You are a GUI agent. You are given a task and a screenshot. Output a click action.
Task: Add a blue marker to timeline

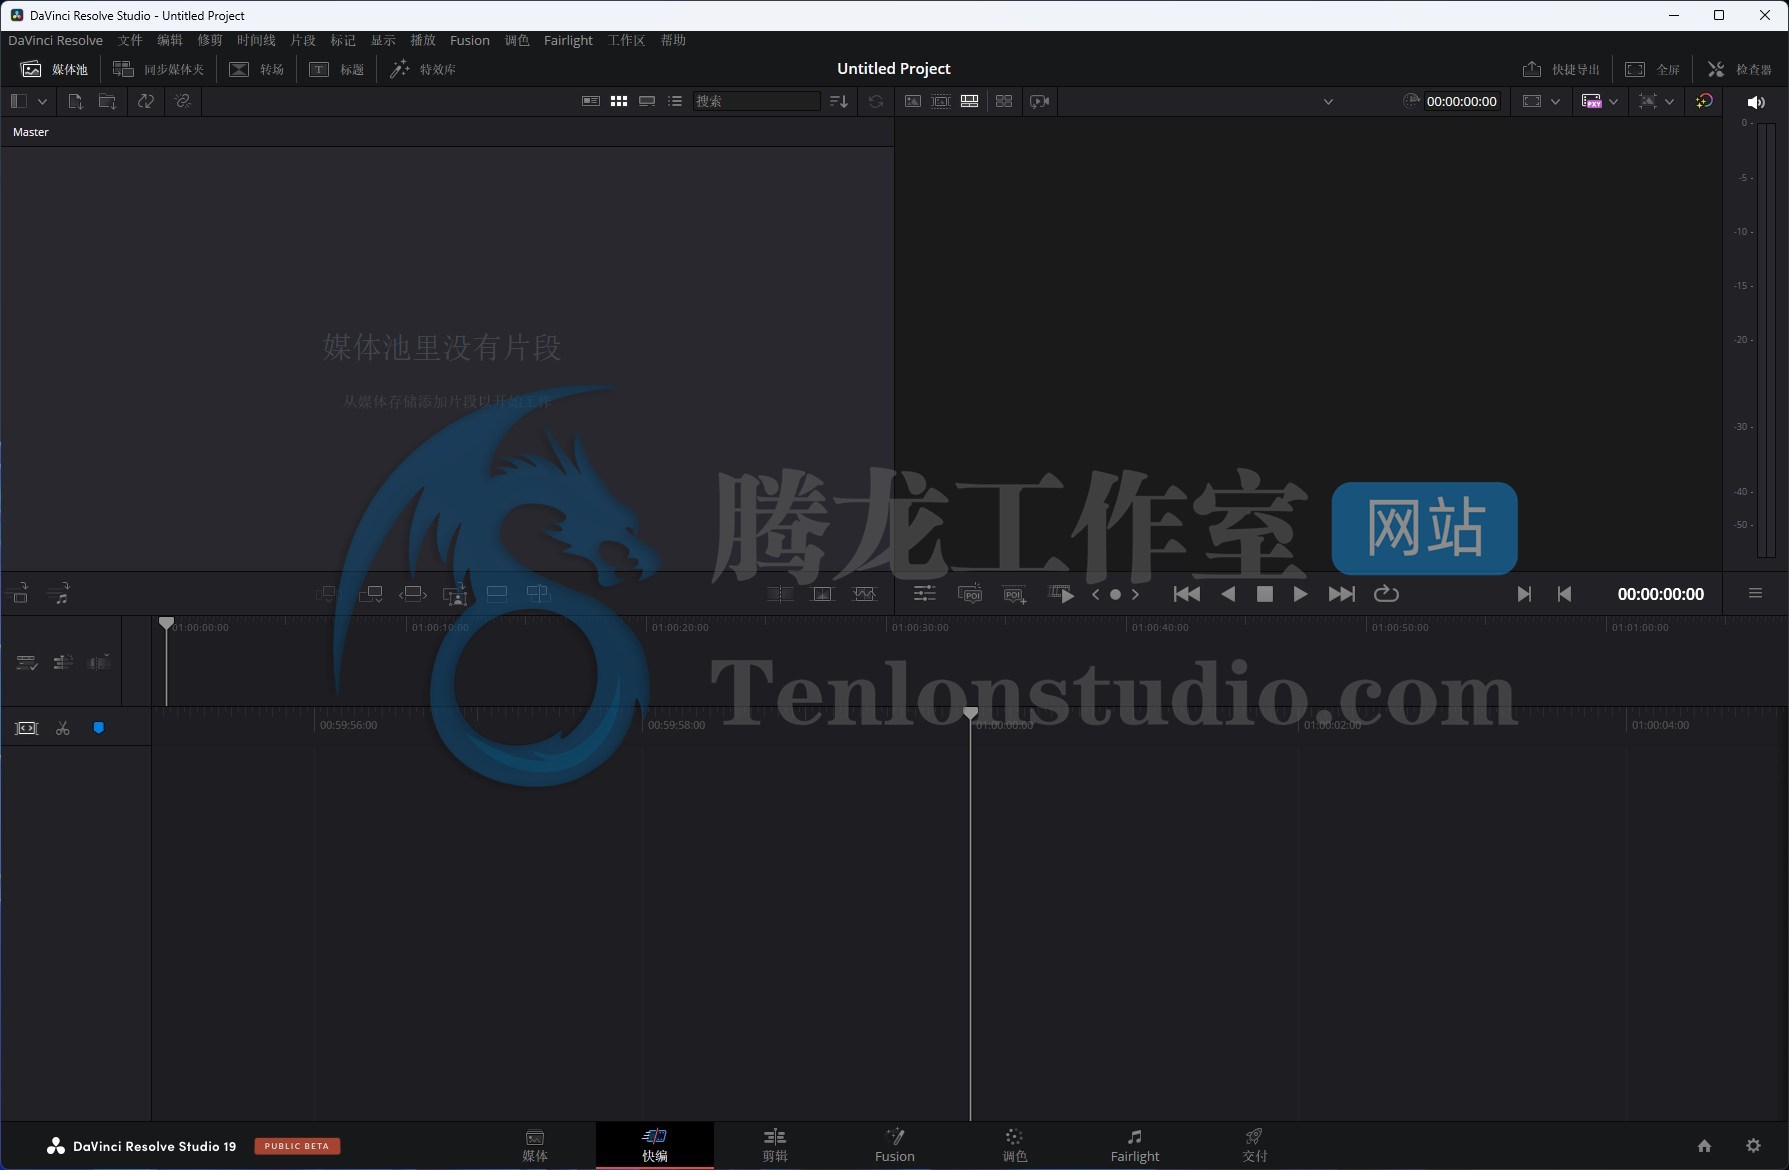98,728
